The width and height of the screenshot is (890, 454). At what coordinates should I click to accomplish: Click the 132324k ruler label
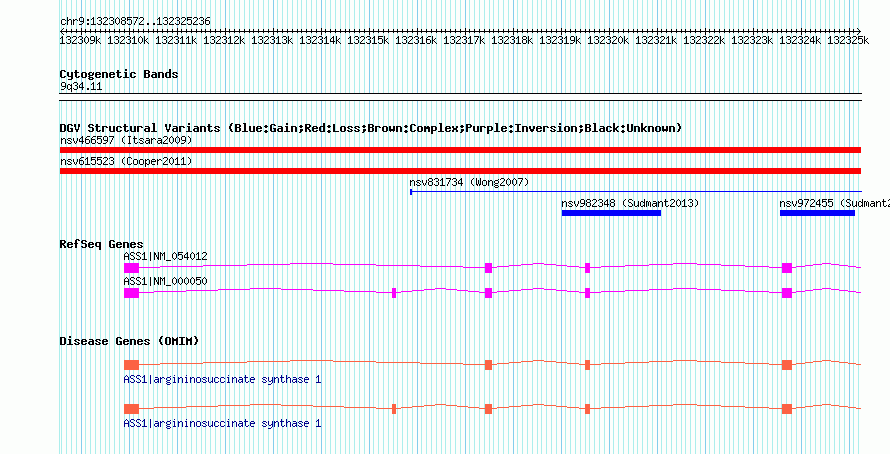point(800,40)
